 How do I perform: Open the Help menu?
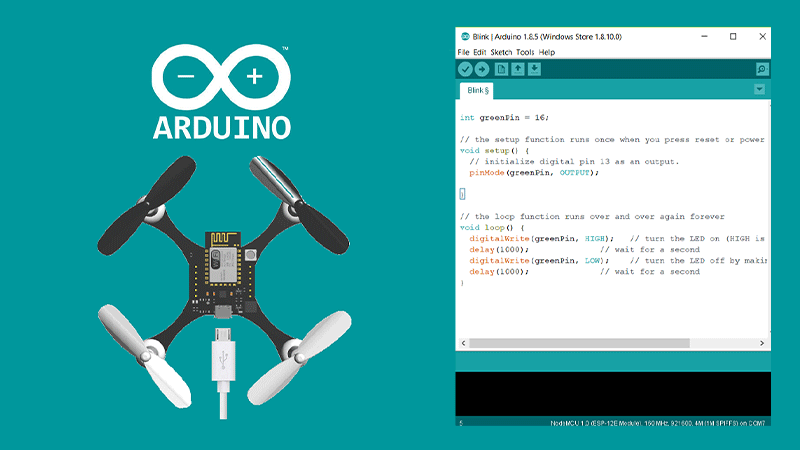pos(546,52)
